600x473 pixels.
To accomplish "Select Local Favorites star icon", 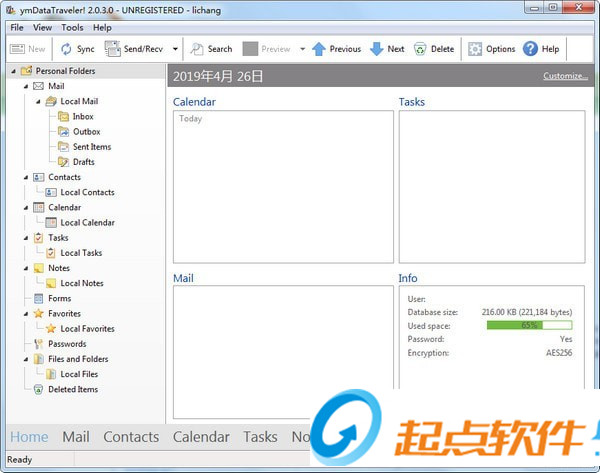I will [x=51, y=328].
